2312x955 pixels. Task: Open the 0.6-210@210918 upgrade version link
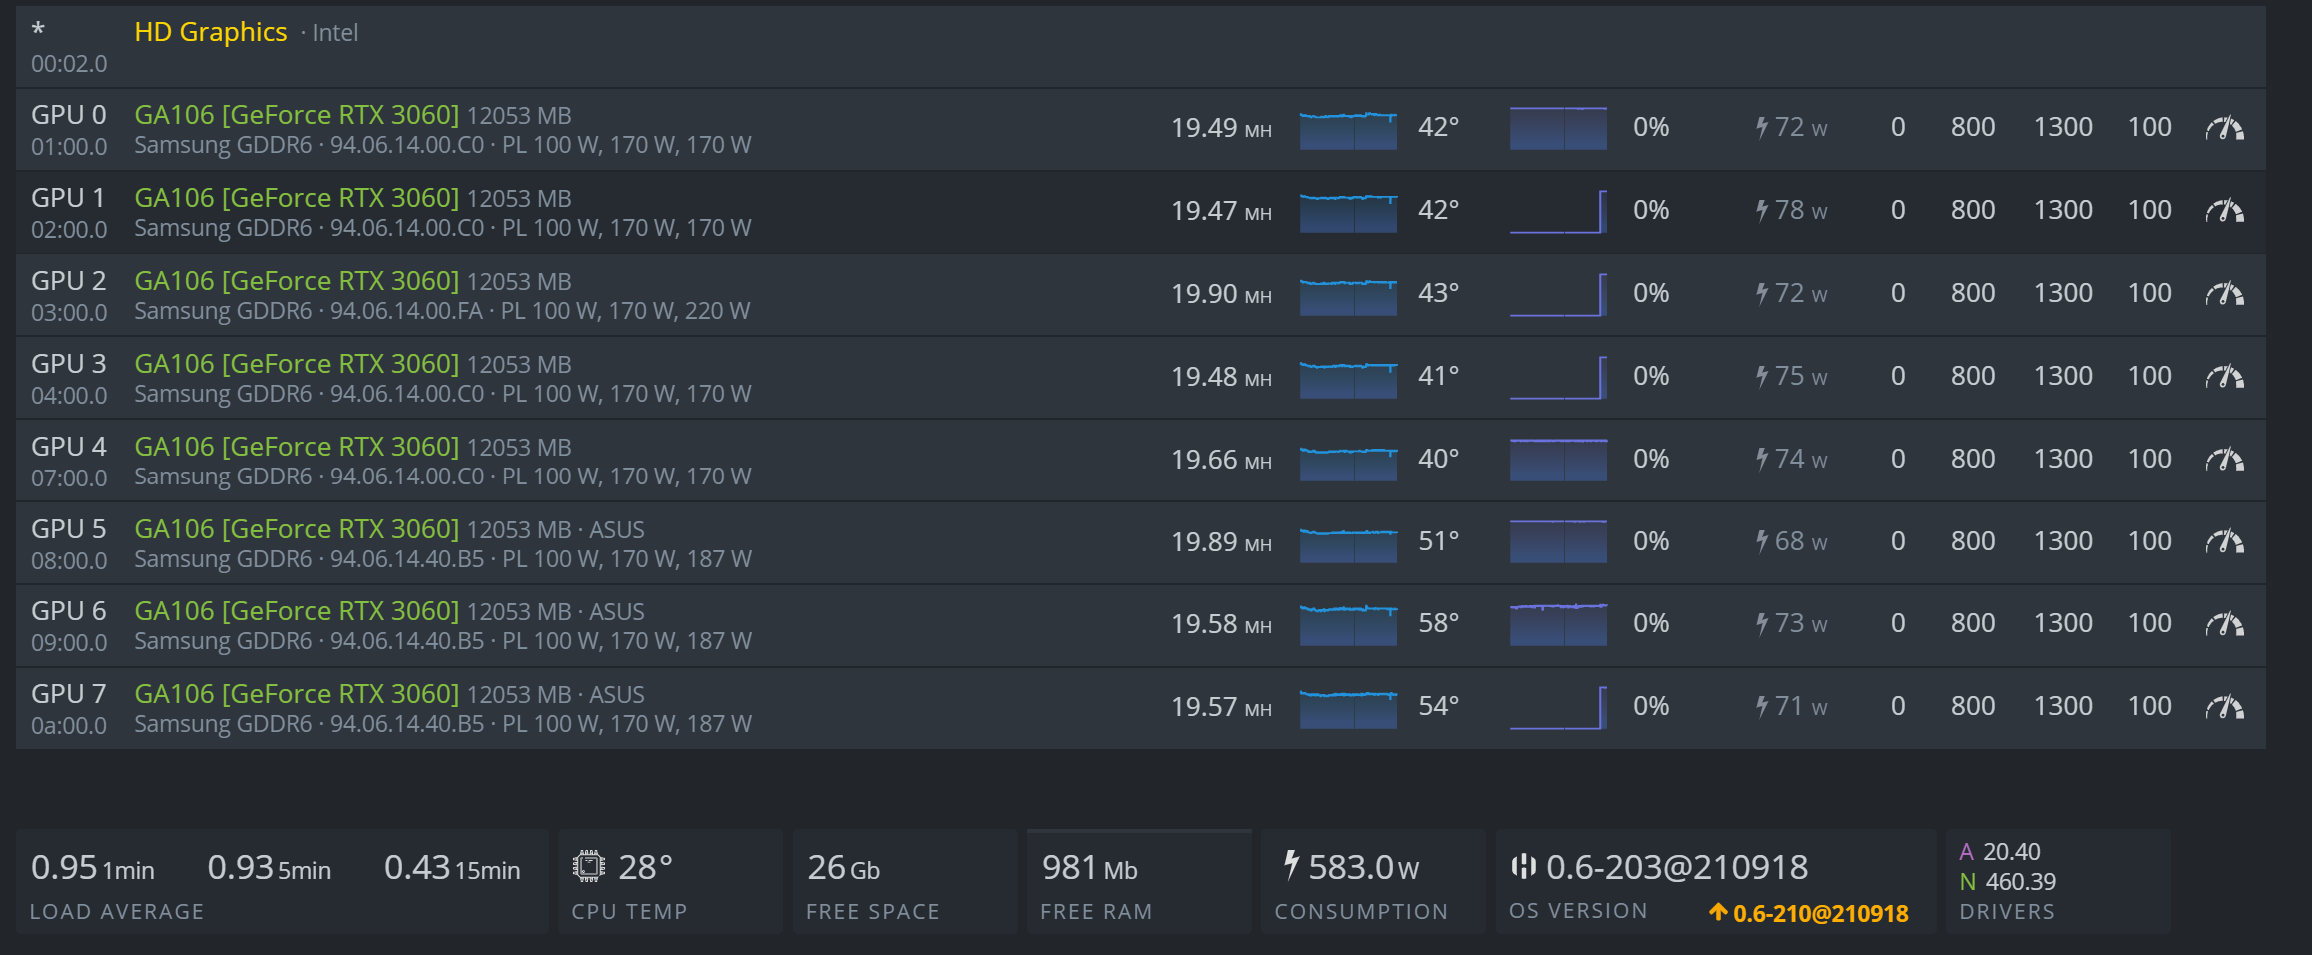click(1820, 913)
